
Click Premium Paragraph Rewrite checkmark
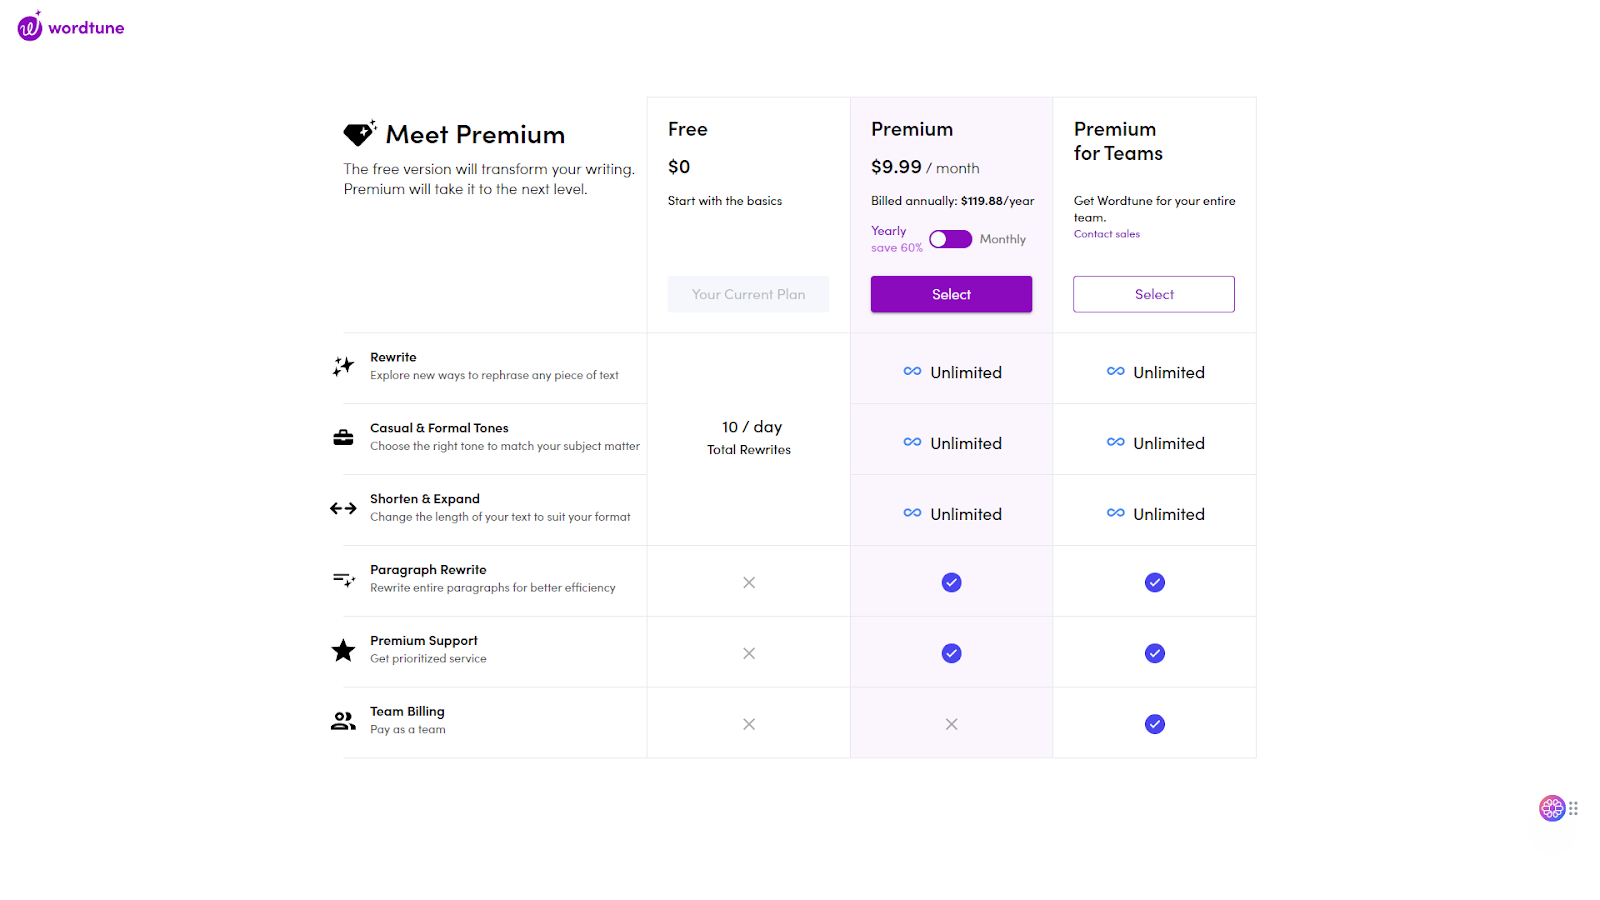pos(952,582)
